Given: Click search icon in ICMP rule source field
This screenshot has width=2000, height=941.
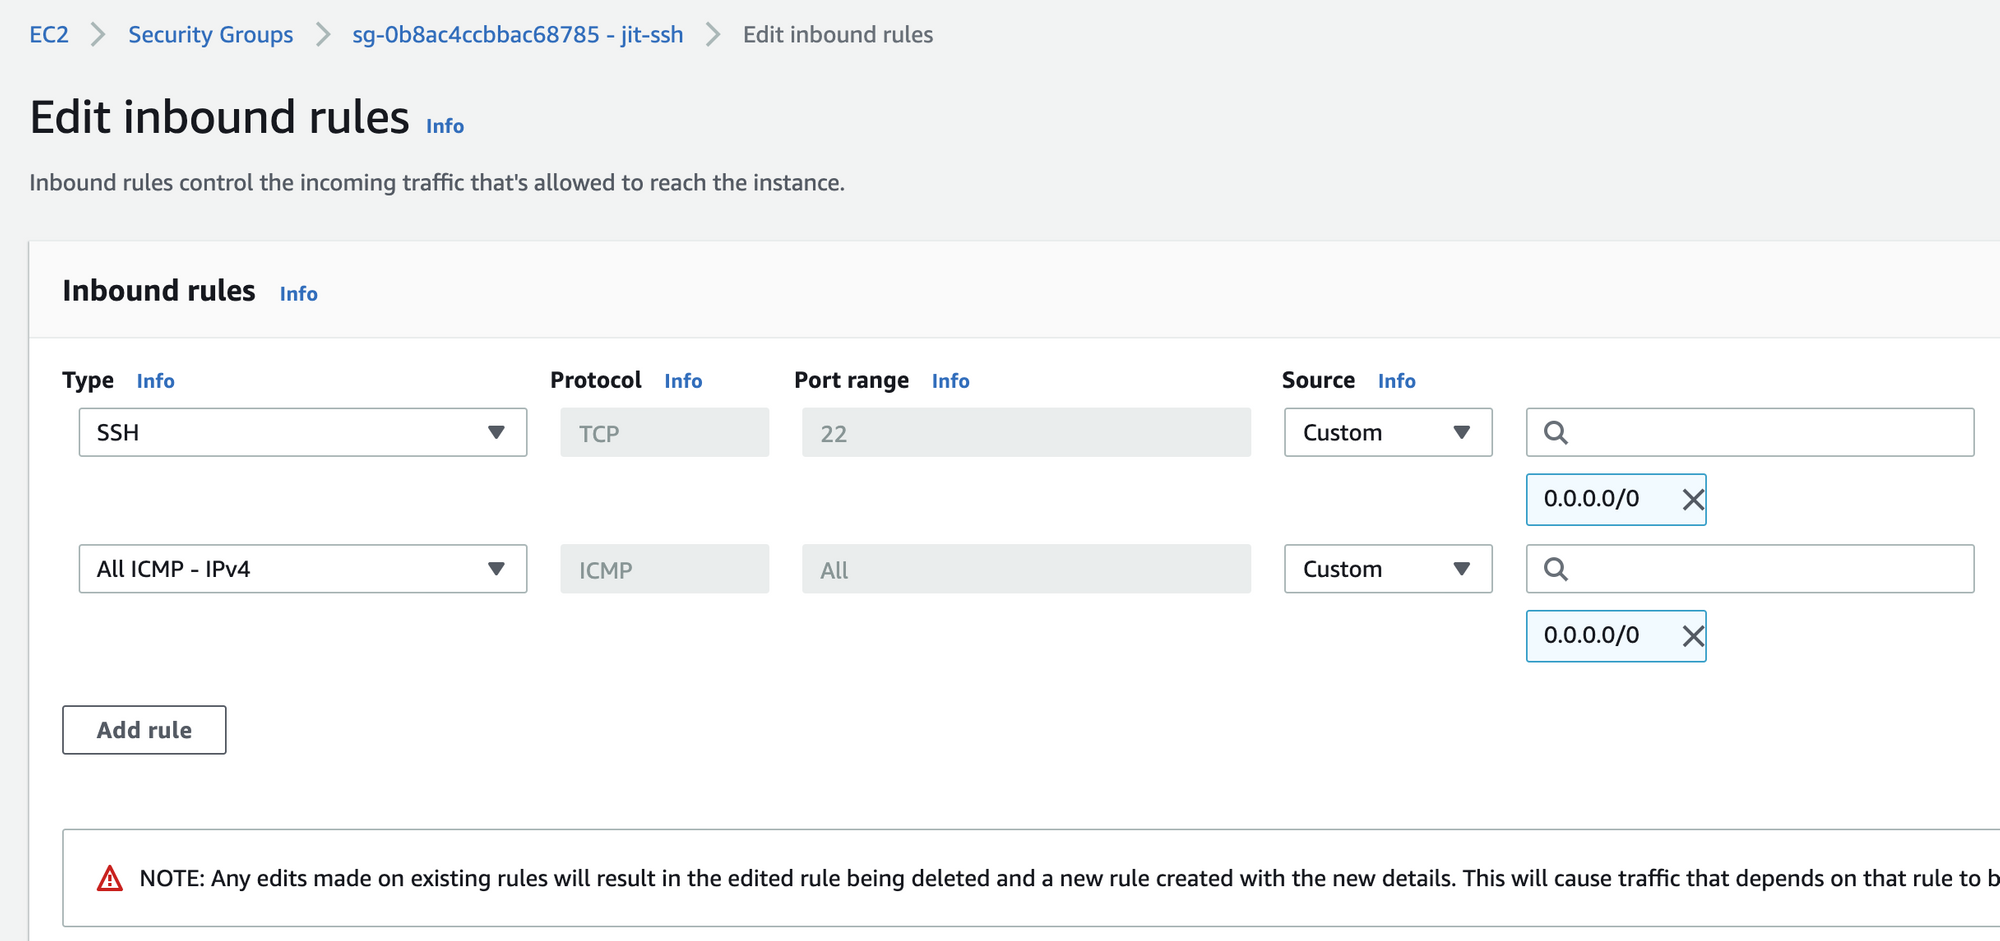Looking at the screenshot, I should pos(1556,569).
